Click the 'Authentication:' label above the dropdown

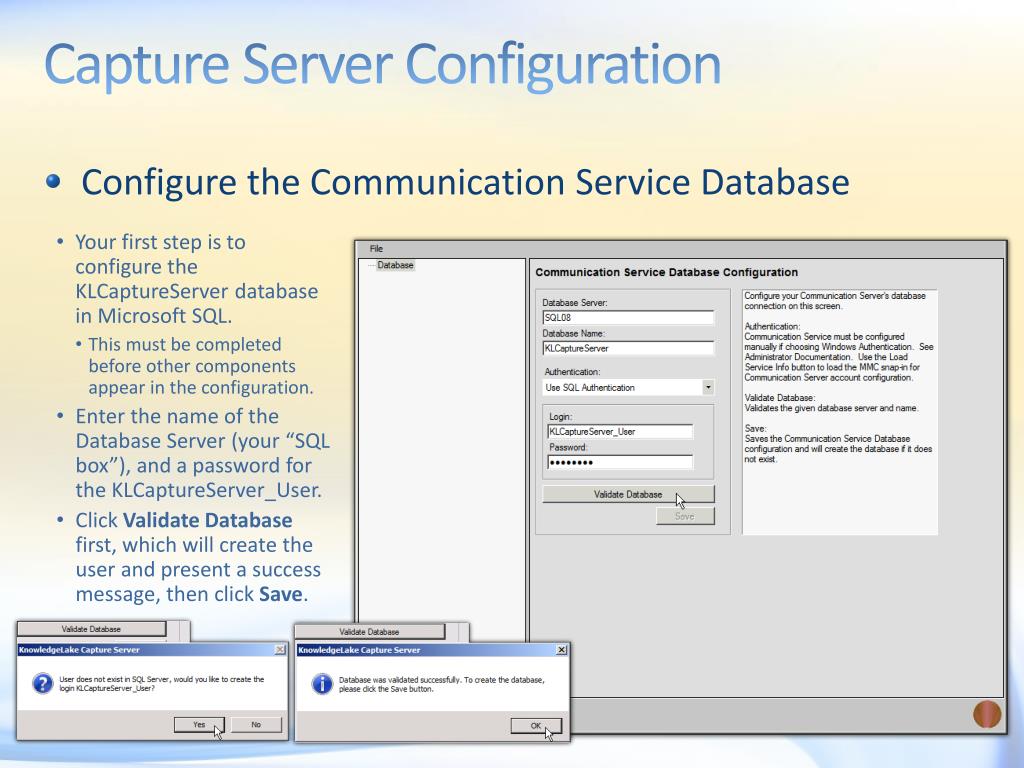pyautogui.click(x=572, y=372)
